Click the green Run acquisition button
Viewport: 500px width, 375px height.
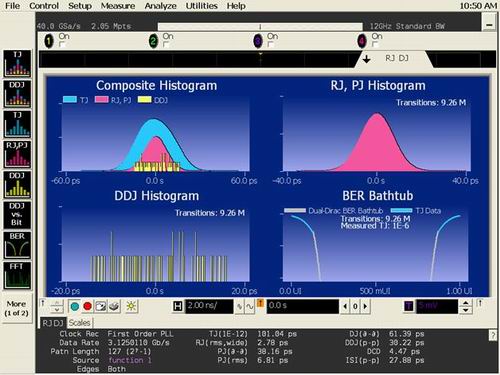coord(75,306)
